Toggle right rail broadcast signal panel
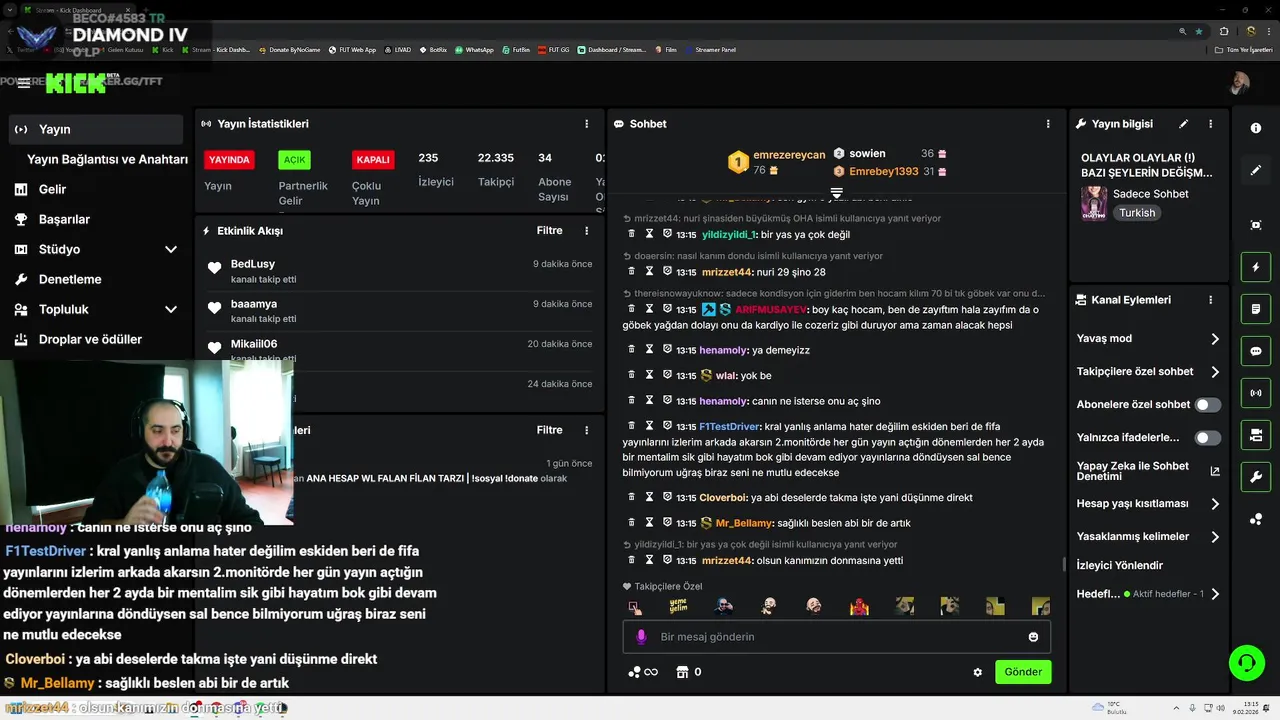1280x720 pixels. point(1256,393)
